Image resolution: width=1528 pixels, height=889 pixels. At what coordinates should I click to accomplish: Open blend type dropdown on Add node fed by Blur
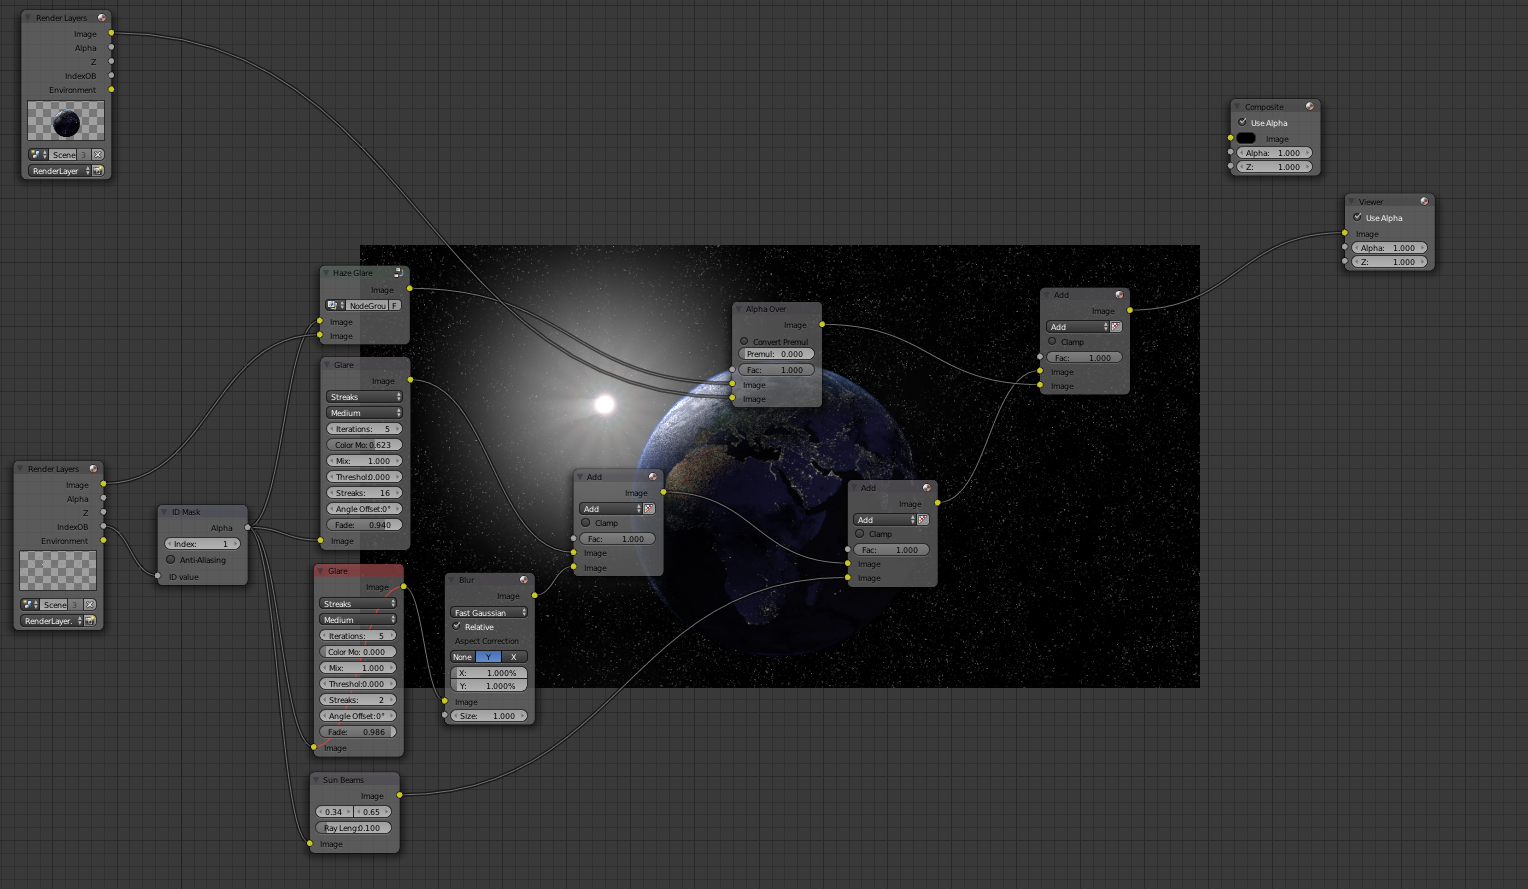click(611, 509)
